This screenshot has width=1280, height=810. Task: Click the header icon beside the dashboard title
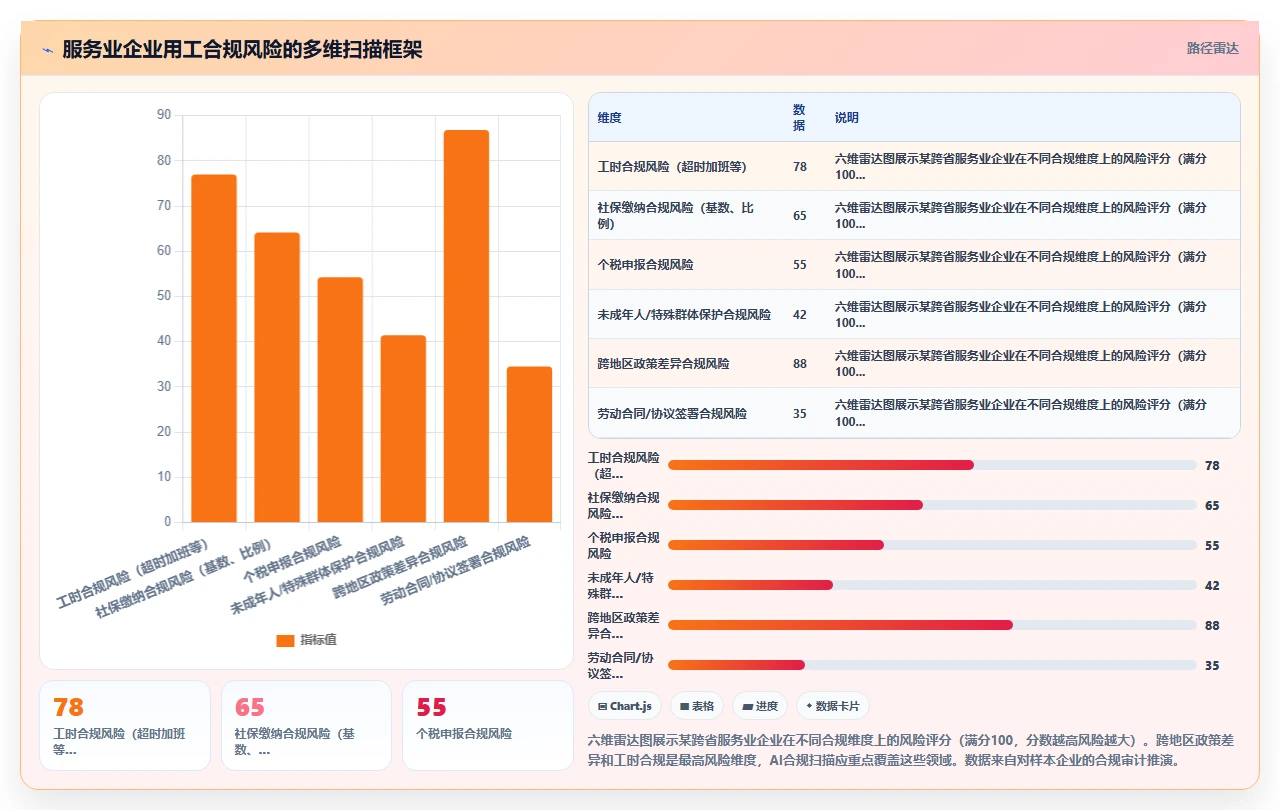[47, 49]
